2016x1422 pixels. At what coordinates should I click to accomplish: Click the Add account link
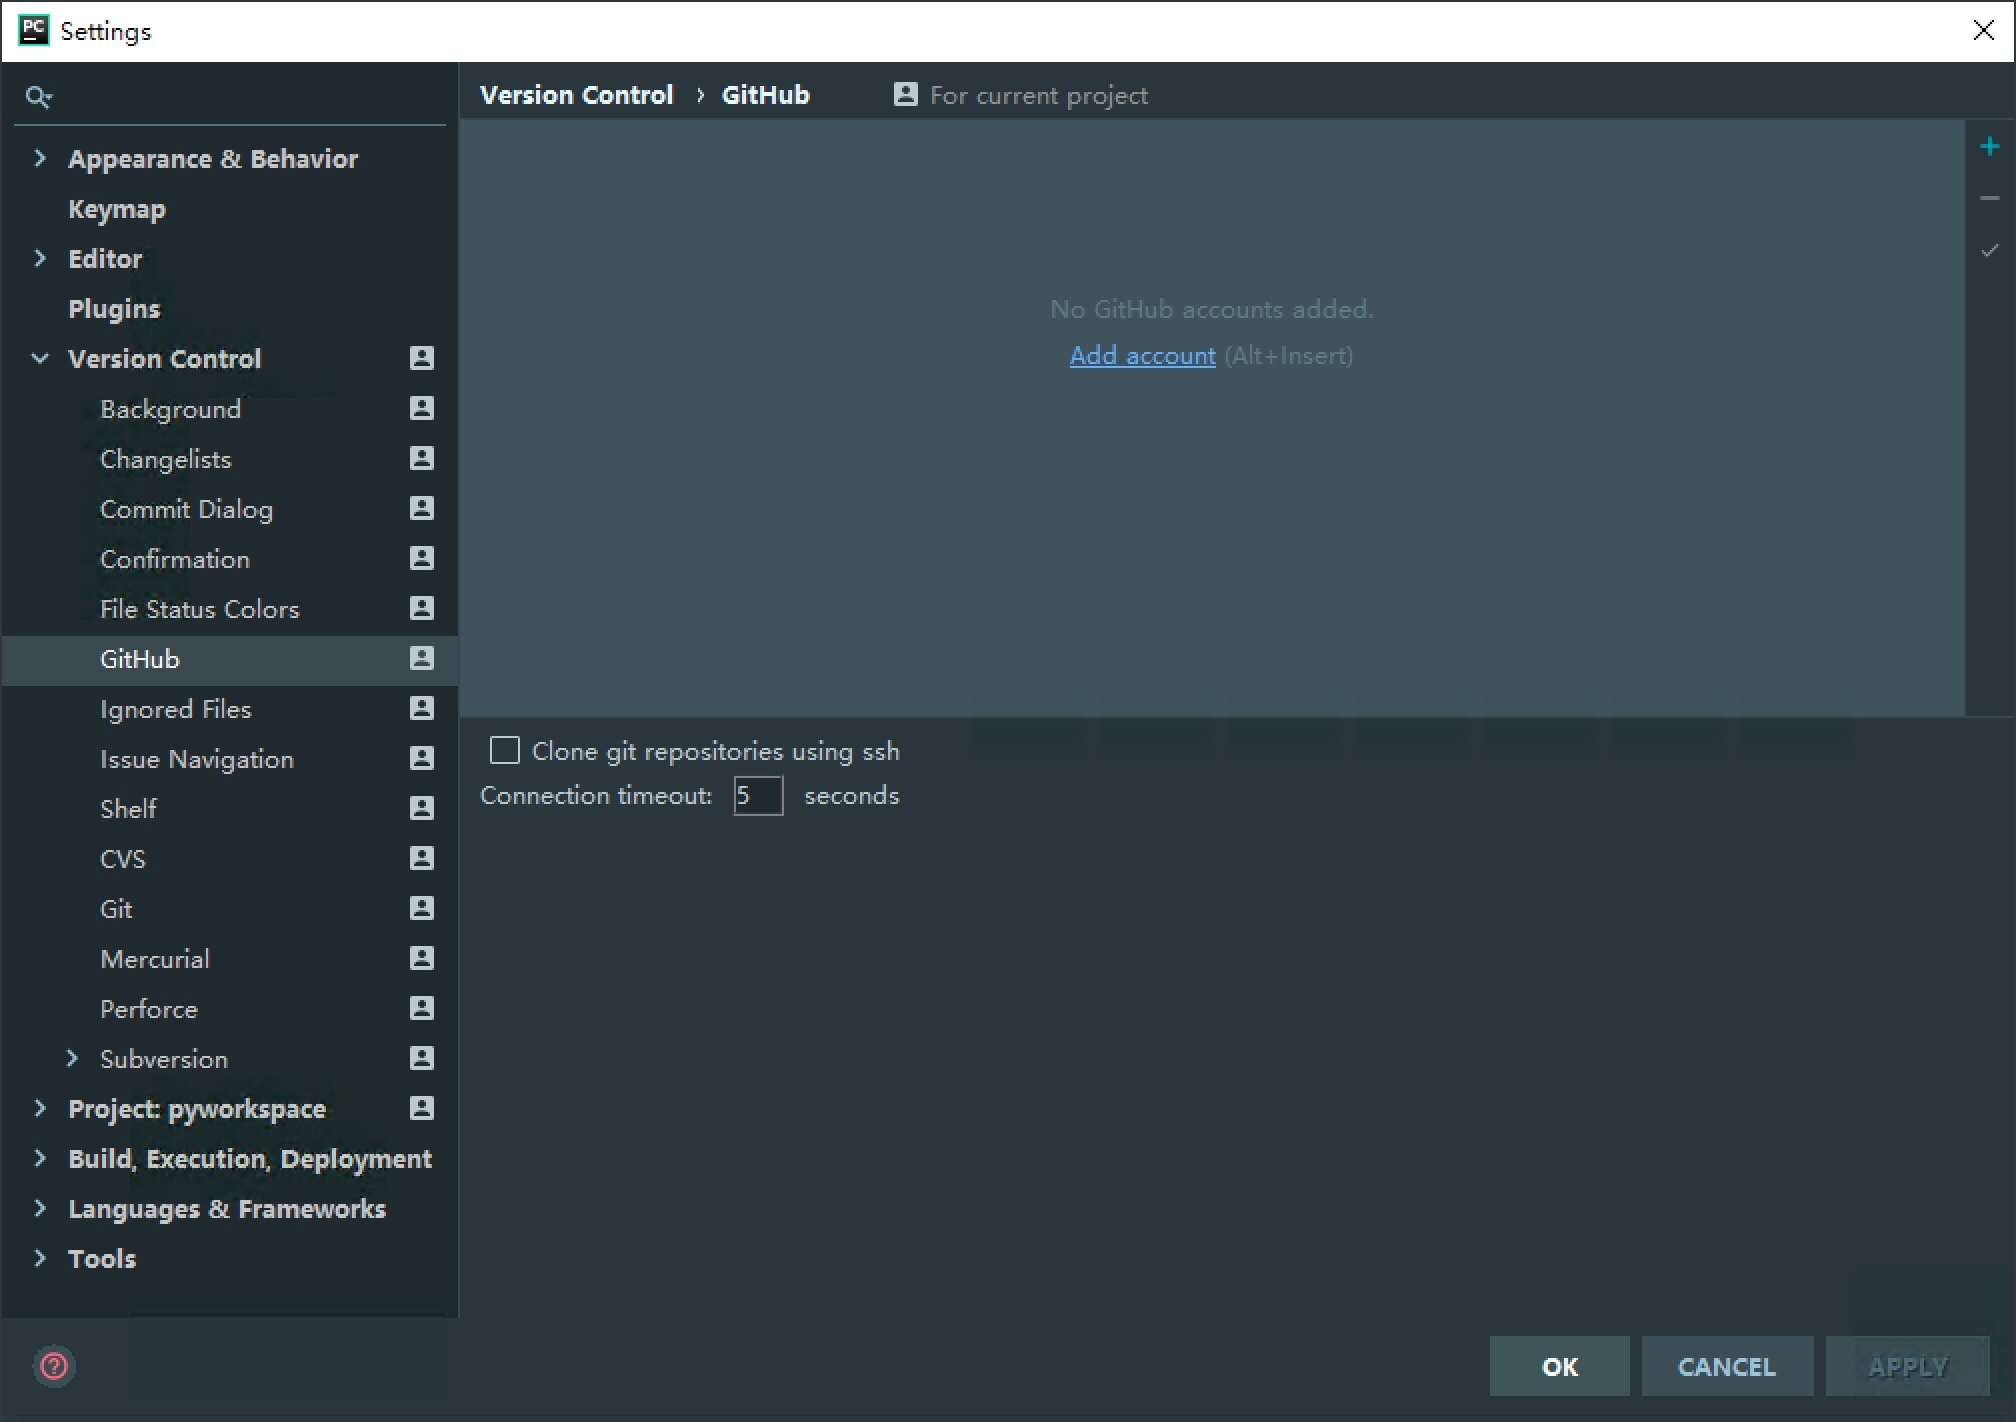pos(1142,356)
